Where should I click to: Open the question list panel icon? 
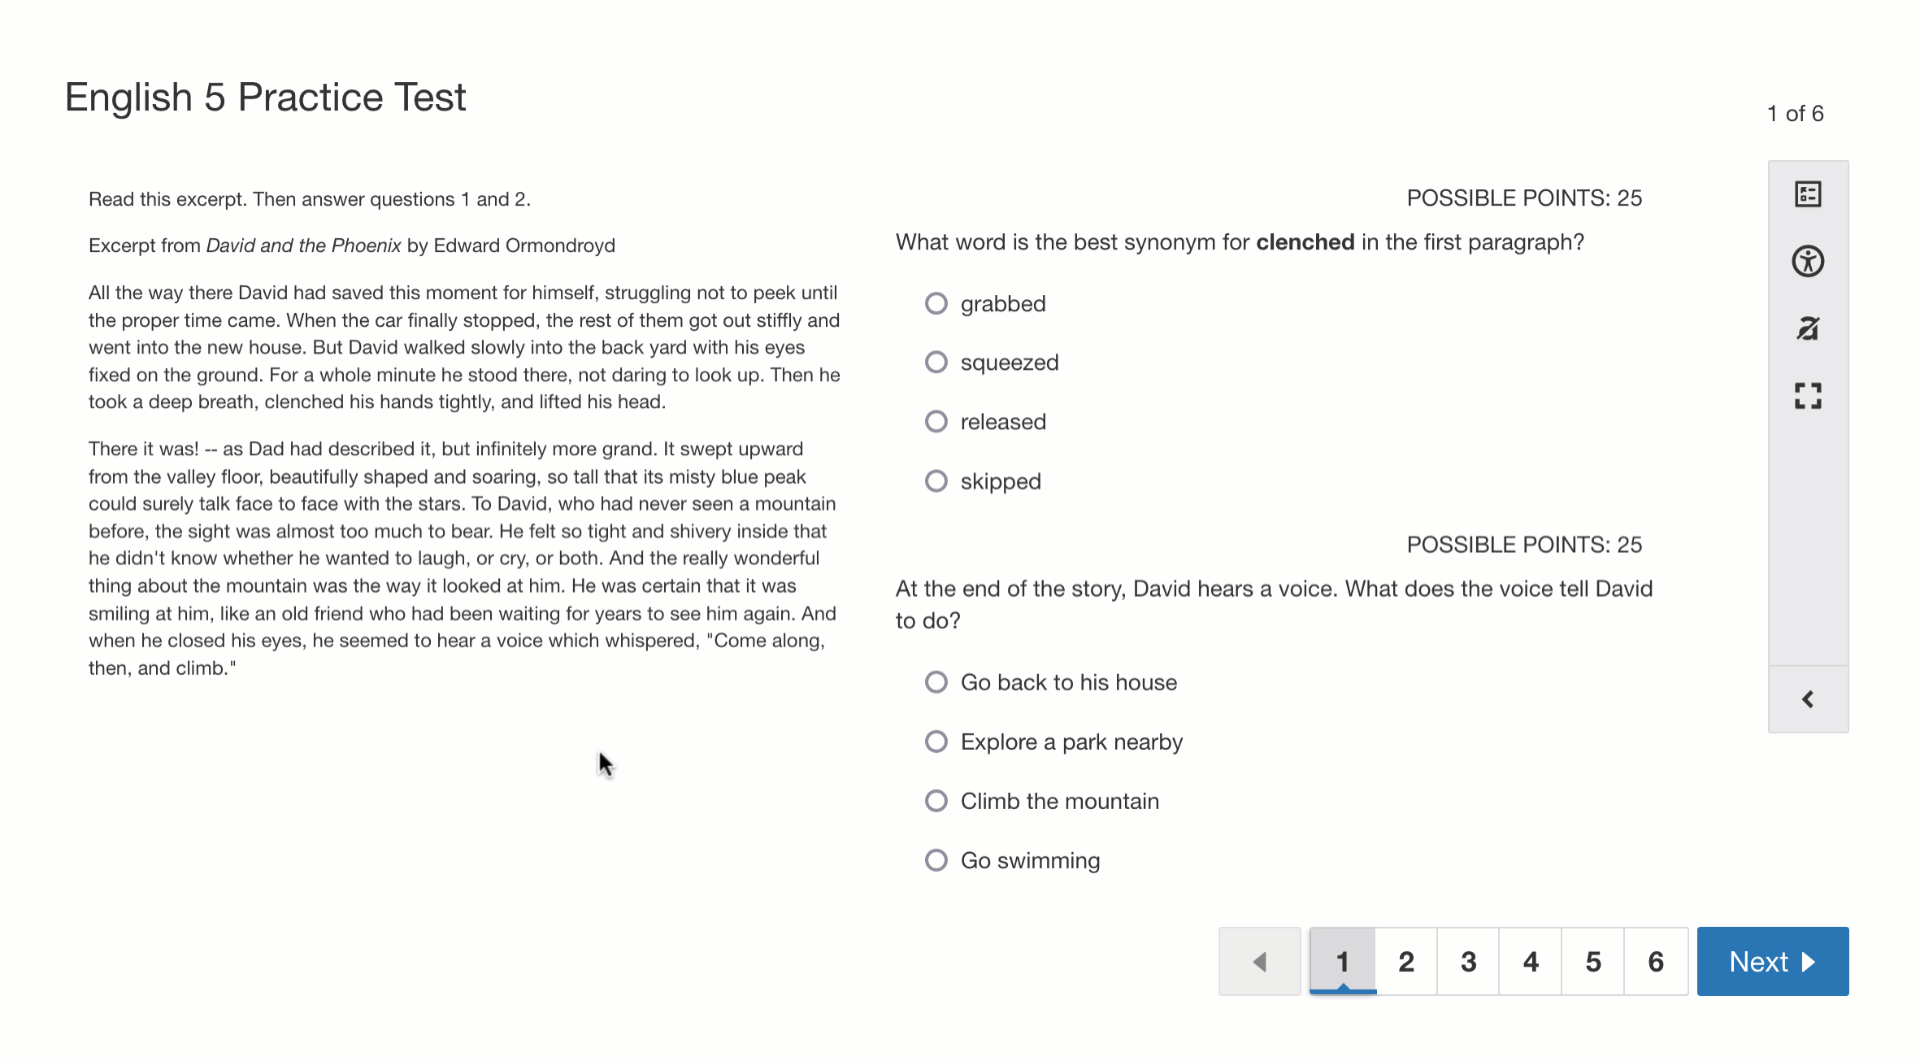tap(1807, 194)
